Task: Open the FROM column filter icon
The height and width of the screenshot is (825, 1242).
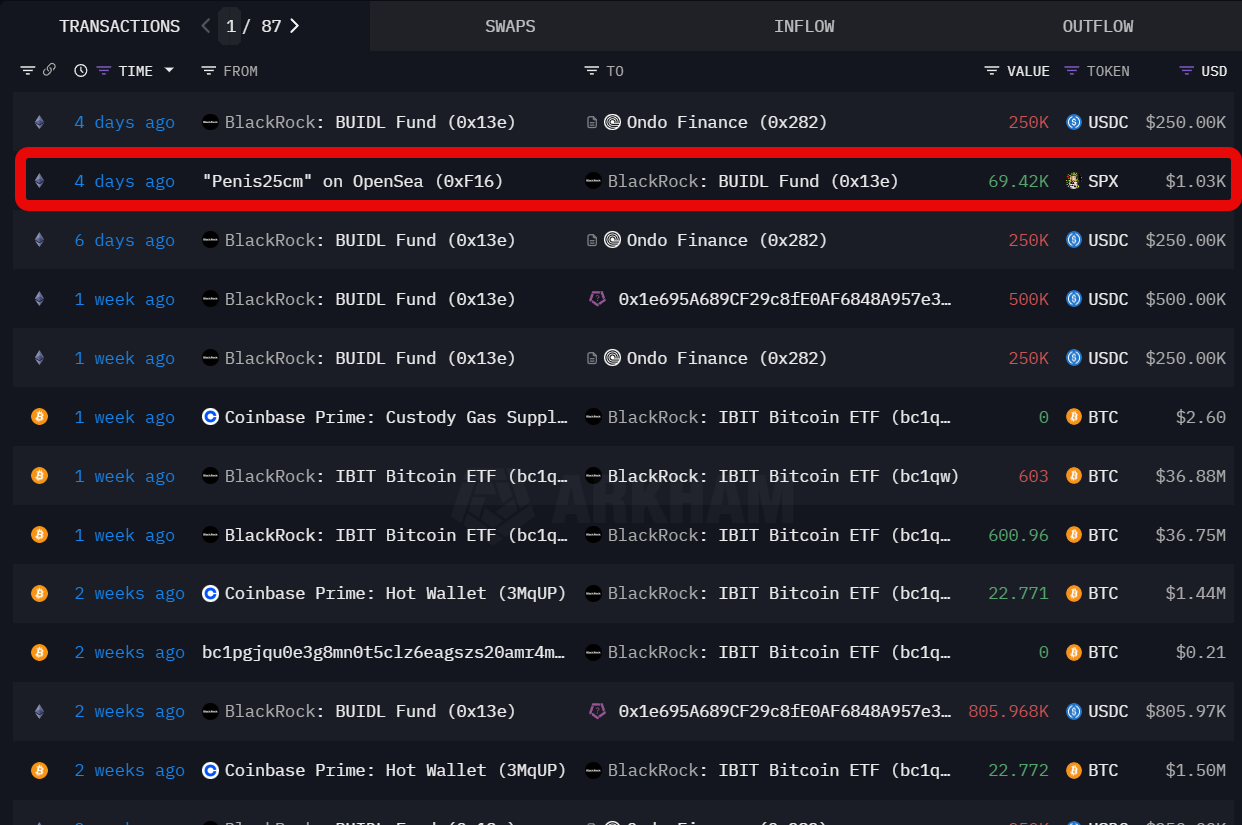Action: coord(208,71)
